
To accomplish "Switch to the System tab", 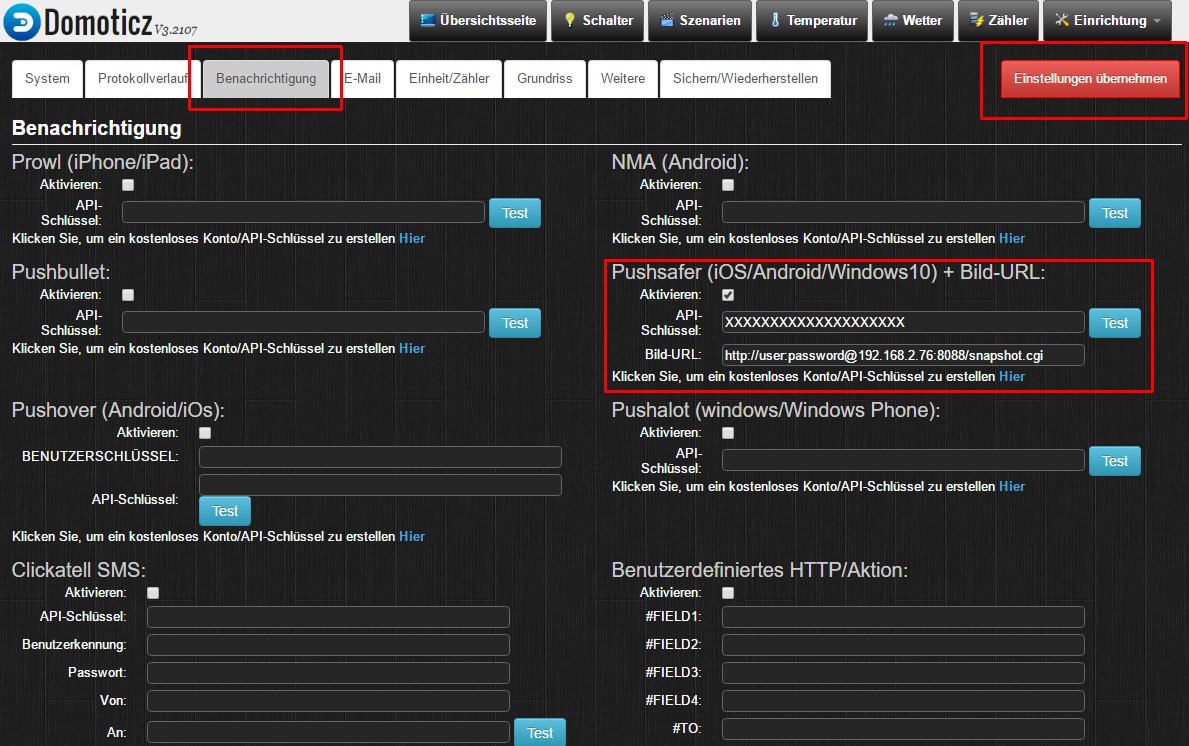I will (47, 79).
